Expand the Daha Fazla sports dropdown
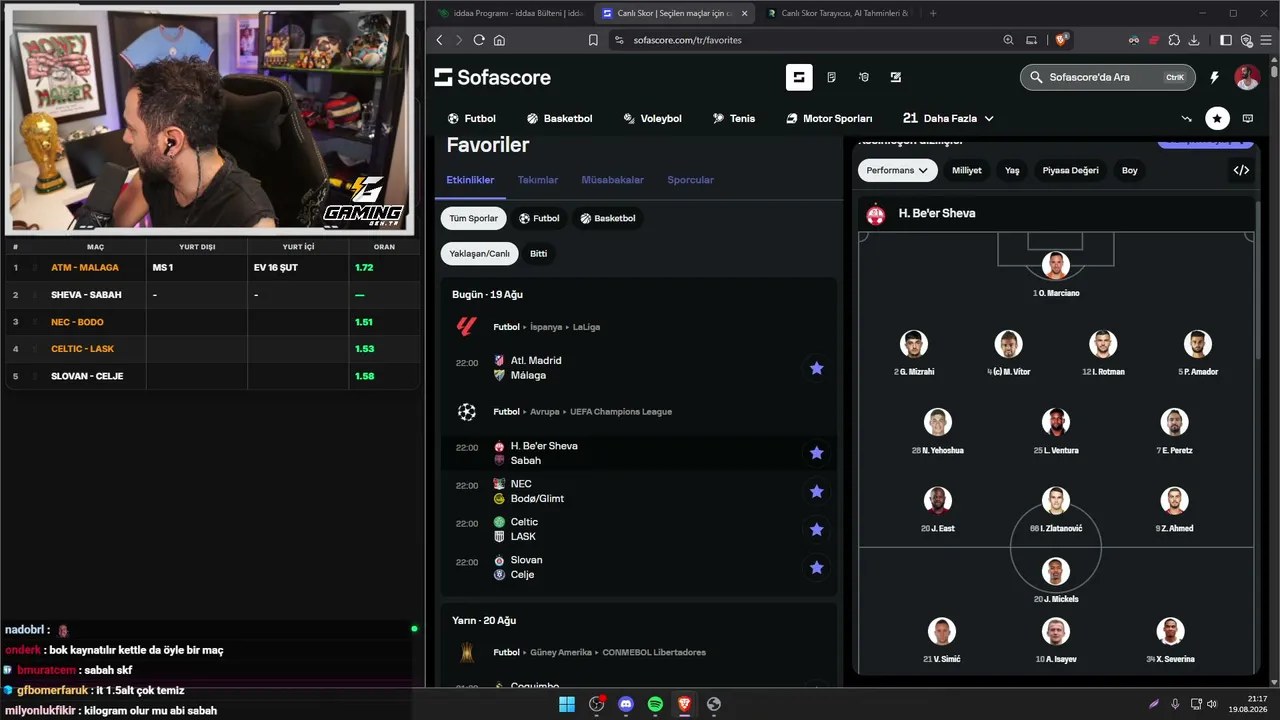Screen dimensions: 1280x720 [948, 118]
